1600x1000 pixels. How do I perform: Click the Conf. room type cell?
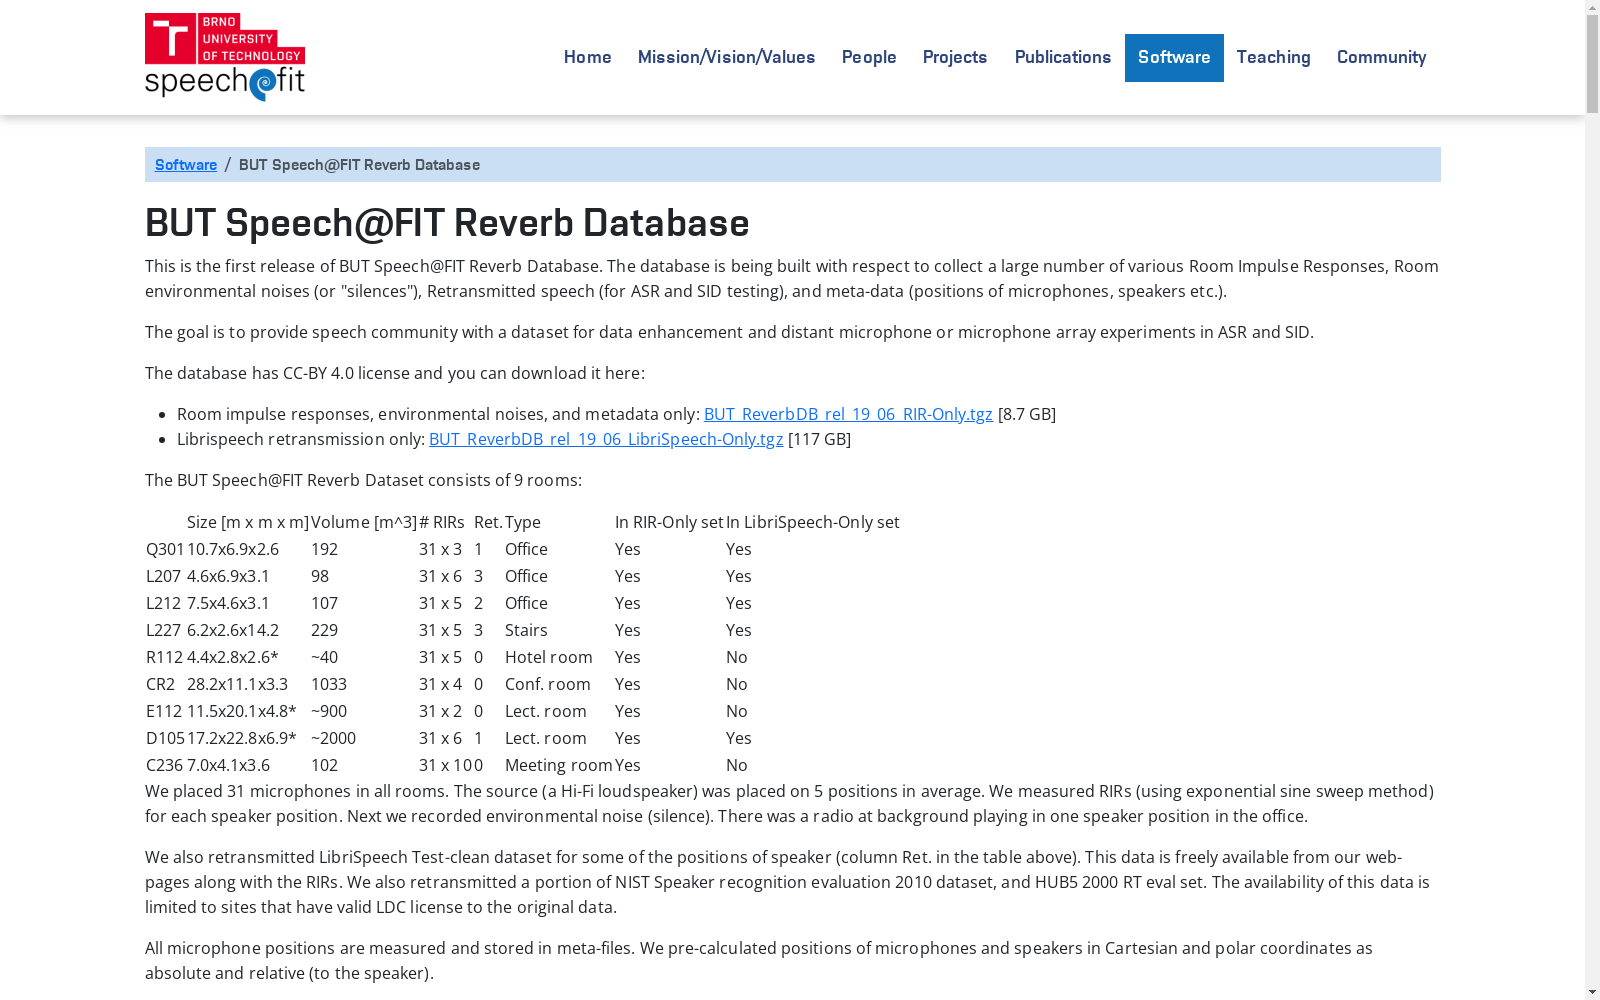click(x=548, y=684)
